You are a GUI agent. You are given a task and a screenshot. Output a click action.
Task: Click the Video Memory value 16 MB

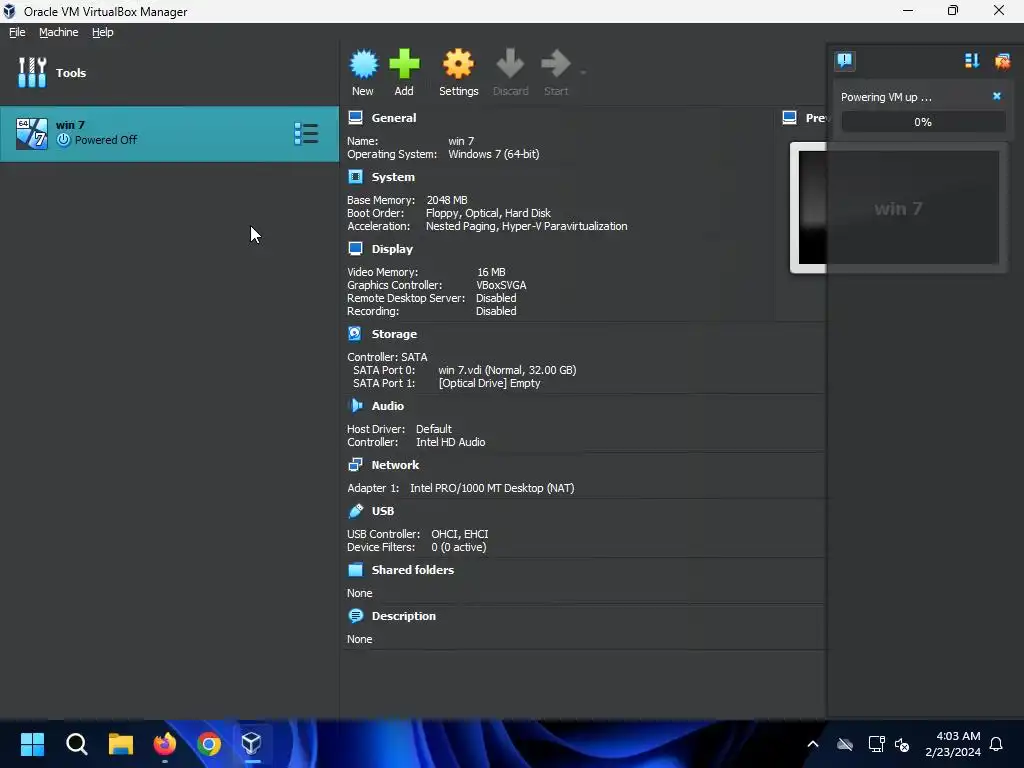(490, 272)
